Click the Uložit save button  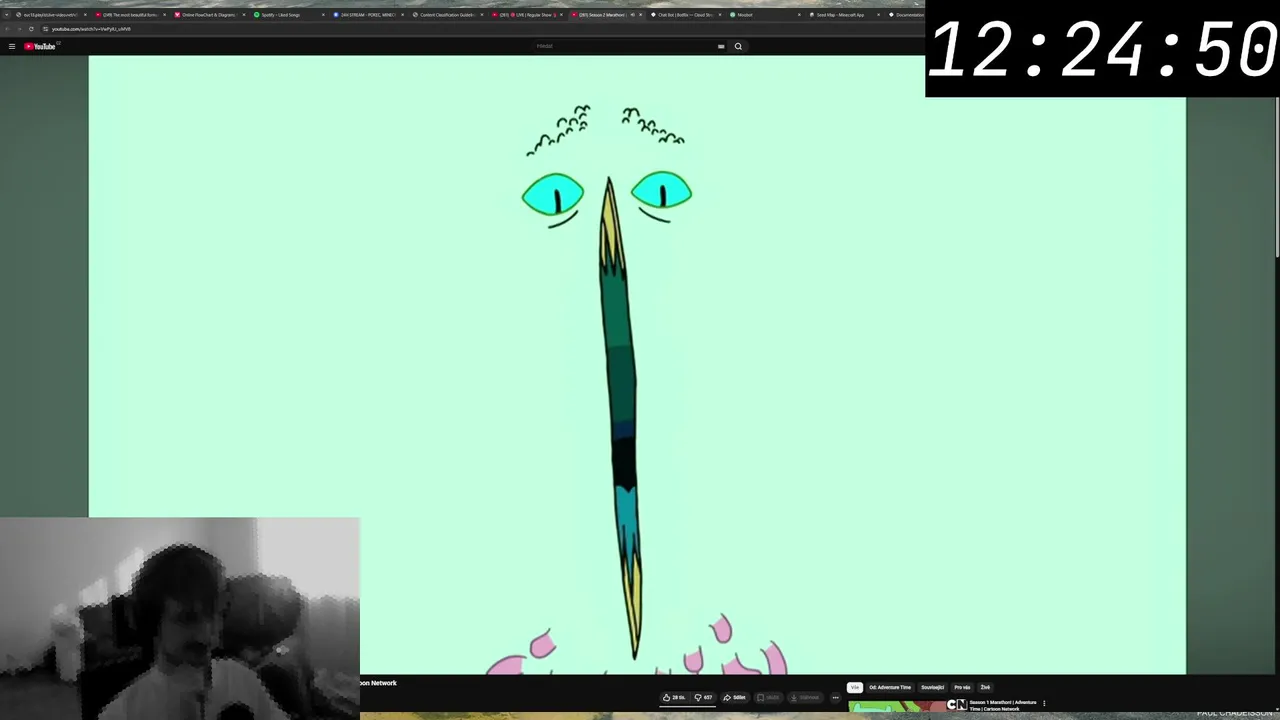(768, 697)
